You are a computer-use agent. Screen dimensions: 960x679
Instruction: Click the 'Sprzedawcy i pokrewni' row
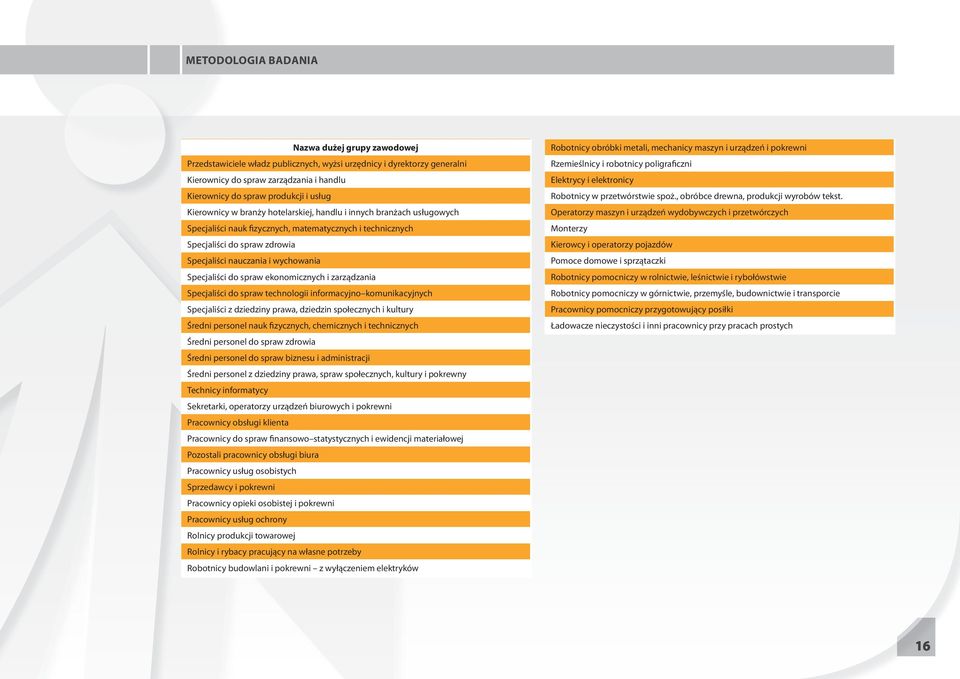355,487
